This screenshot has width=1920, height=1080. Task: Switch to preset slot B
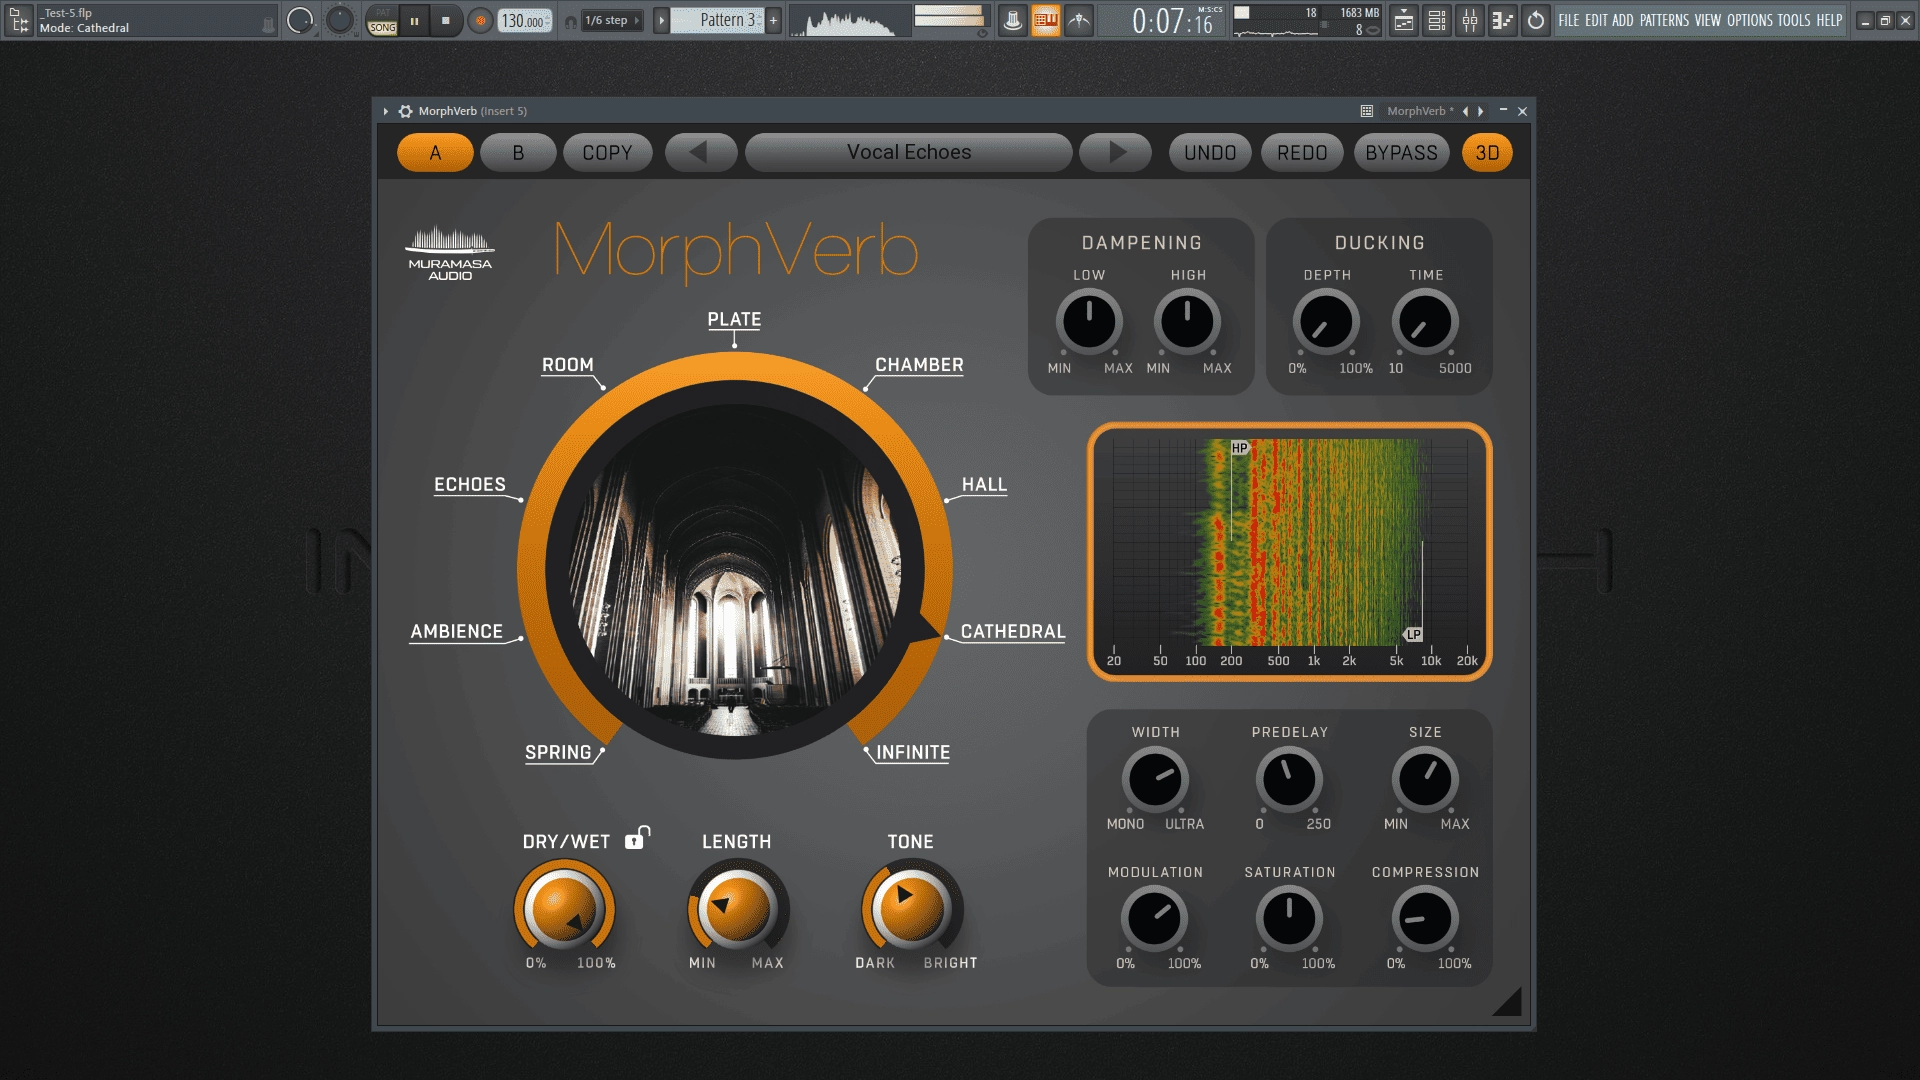click(518, 152)
